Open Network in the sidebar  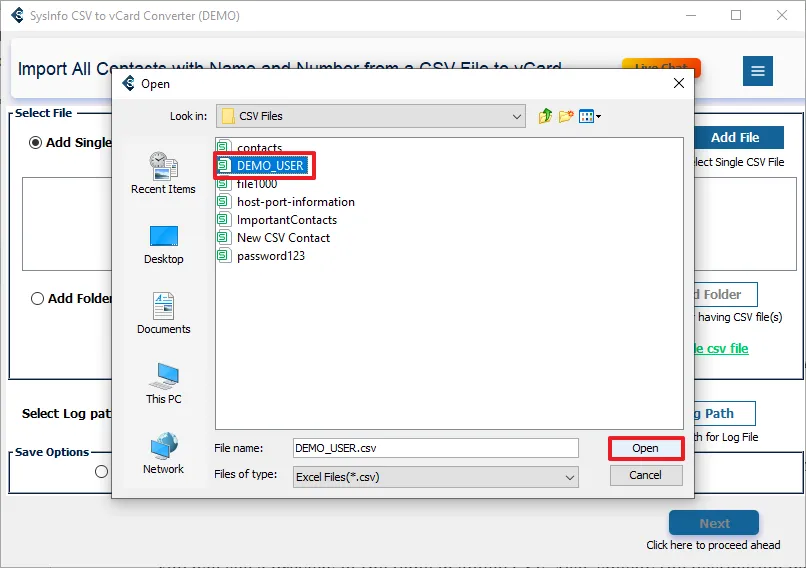pos(163,453)
